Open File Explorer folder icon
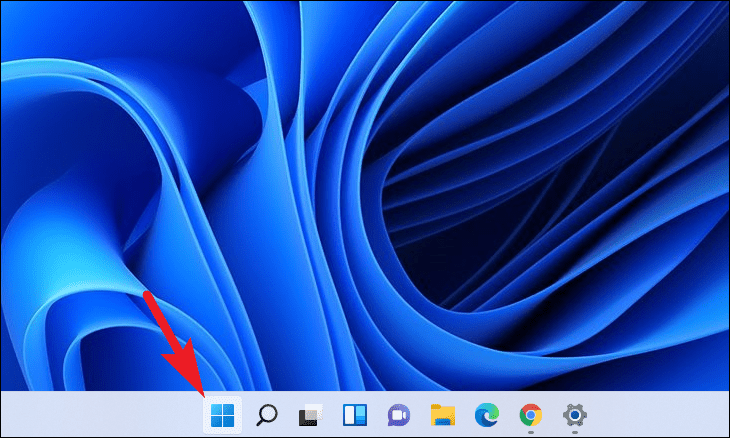This screenshot has width=730, height=438. [x=443, y=415]
